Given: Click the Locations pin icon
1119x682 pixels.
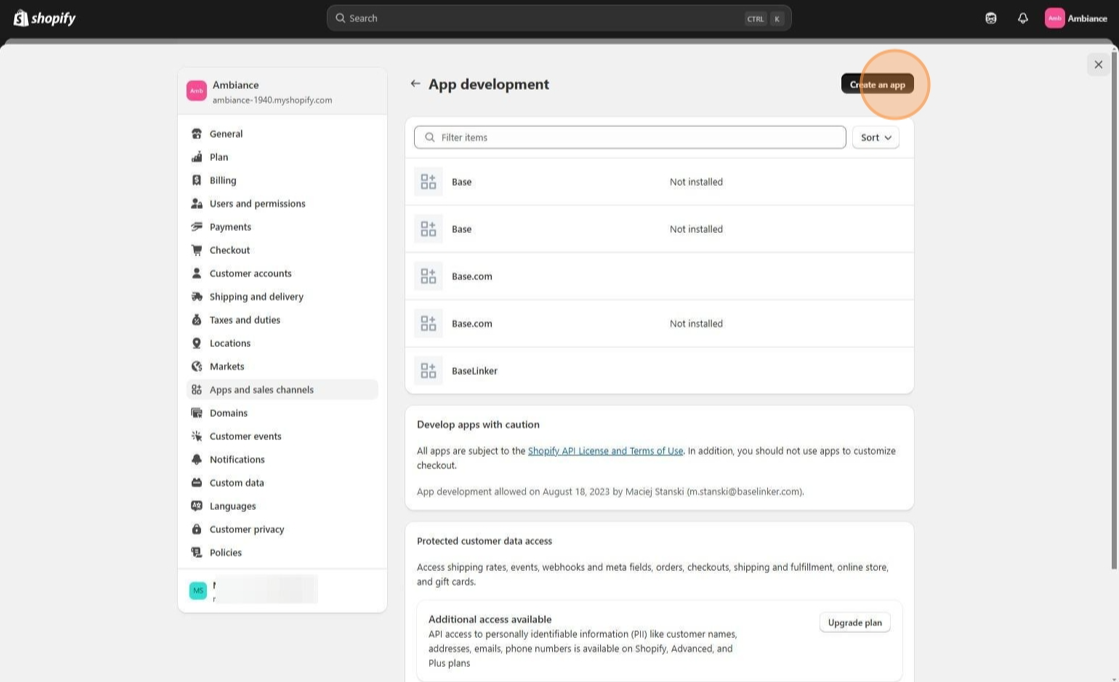Looking at the screenshot, I should (197, 343).
